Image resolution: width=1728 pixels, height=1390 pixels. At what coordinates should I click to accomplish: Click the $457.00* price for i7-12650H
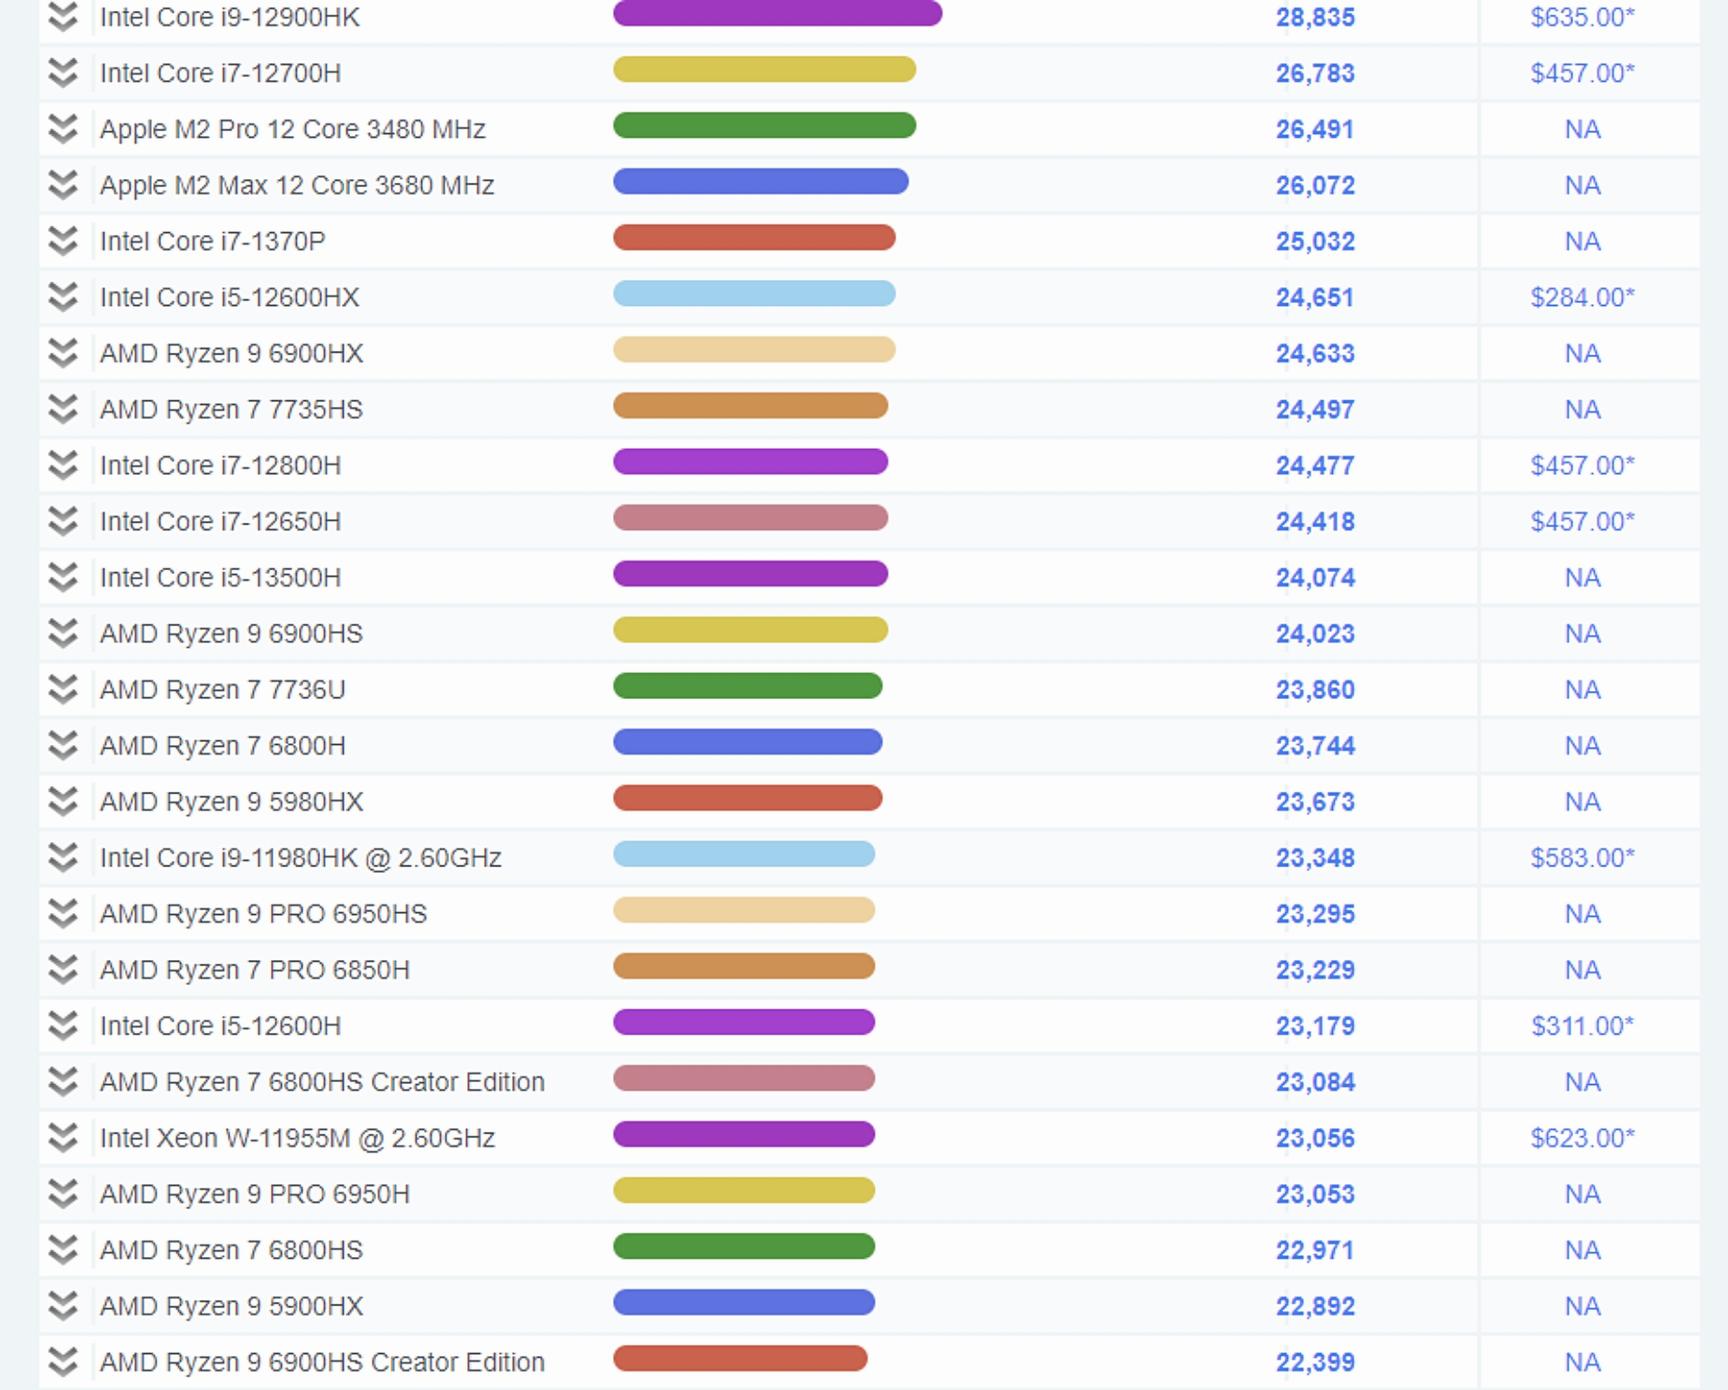1582,521
